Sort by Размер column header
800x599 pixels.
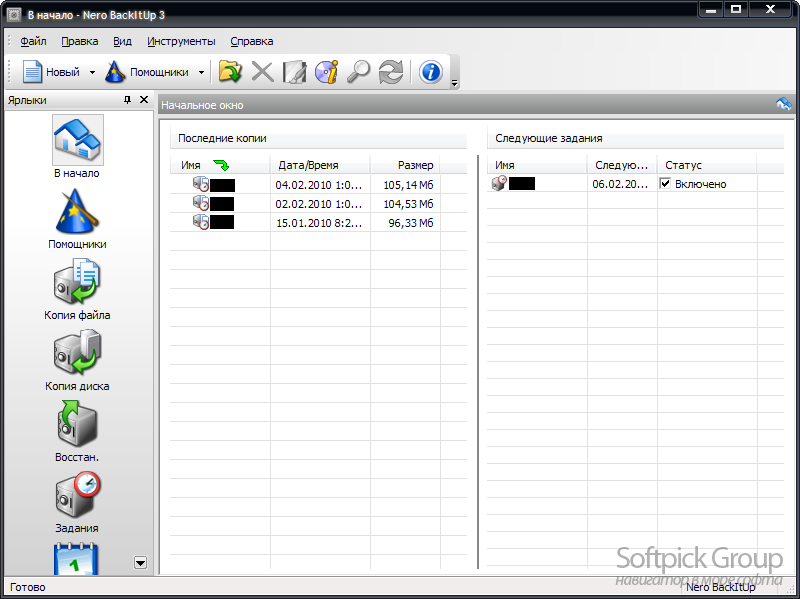click(405, 165)
